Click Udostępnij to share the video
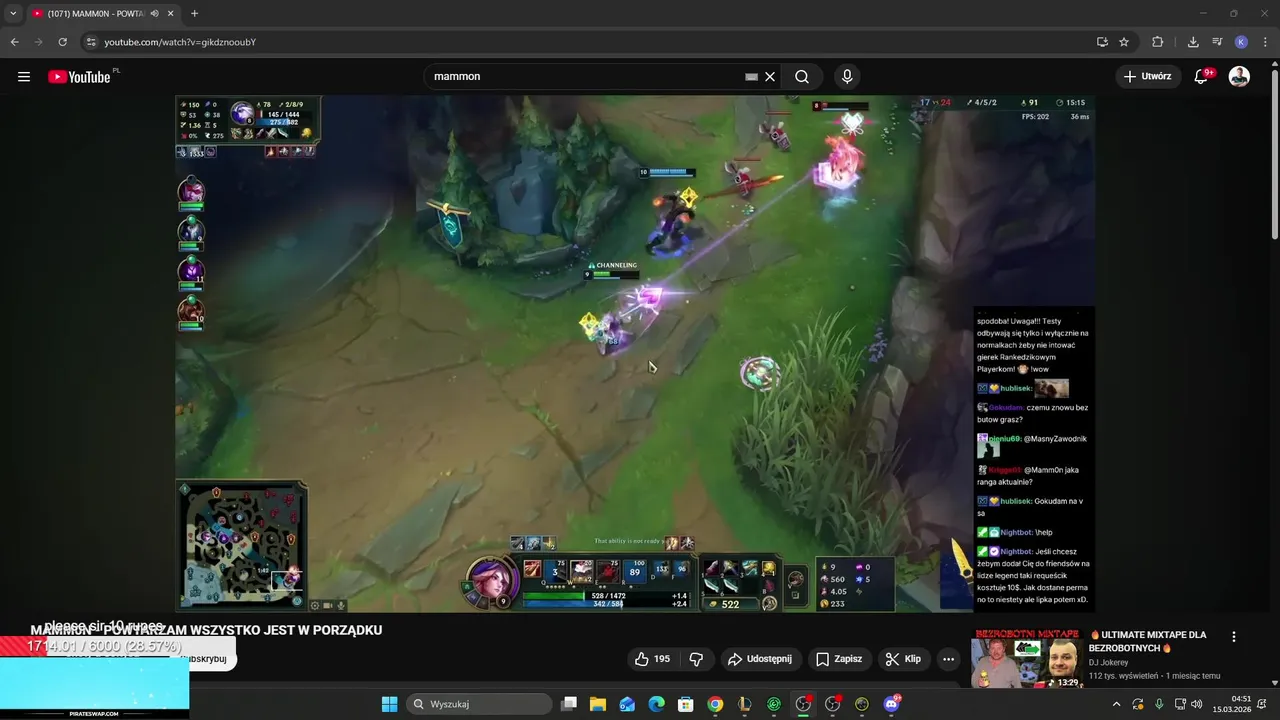 click(760, 659)
